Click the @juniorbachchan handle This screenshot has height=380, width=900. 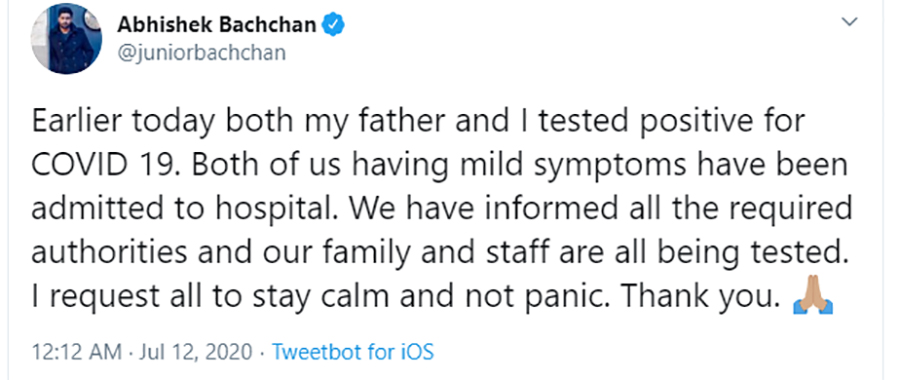(x=201, y=53)
